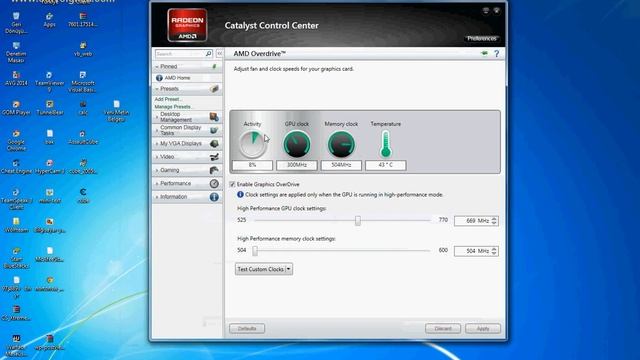The image size is (640, 360).
Task: Expand My VGA Displays category
Action: point(187,144)
